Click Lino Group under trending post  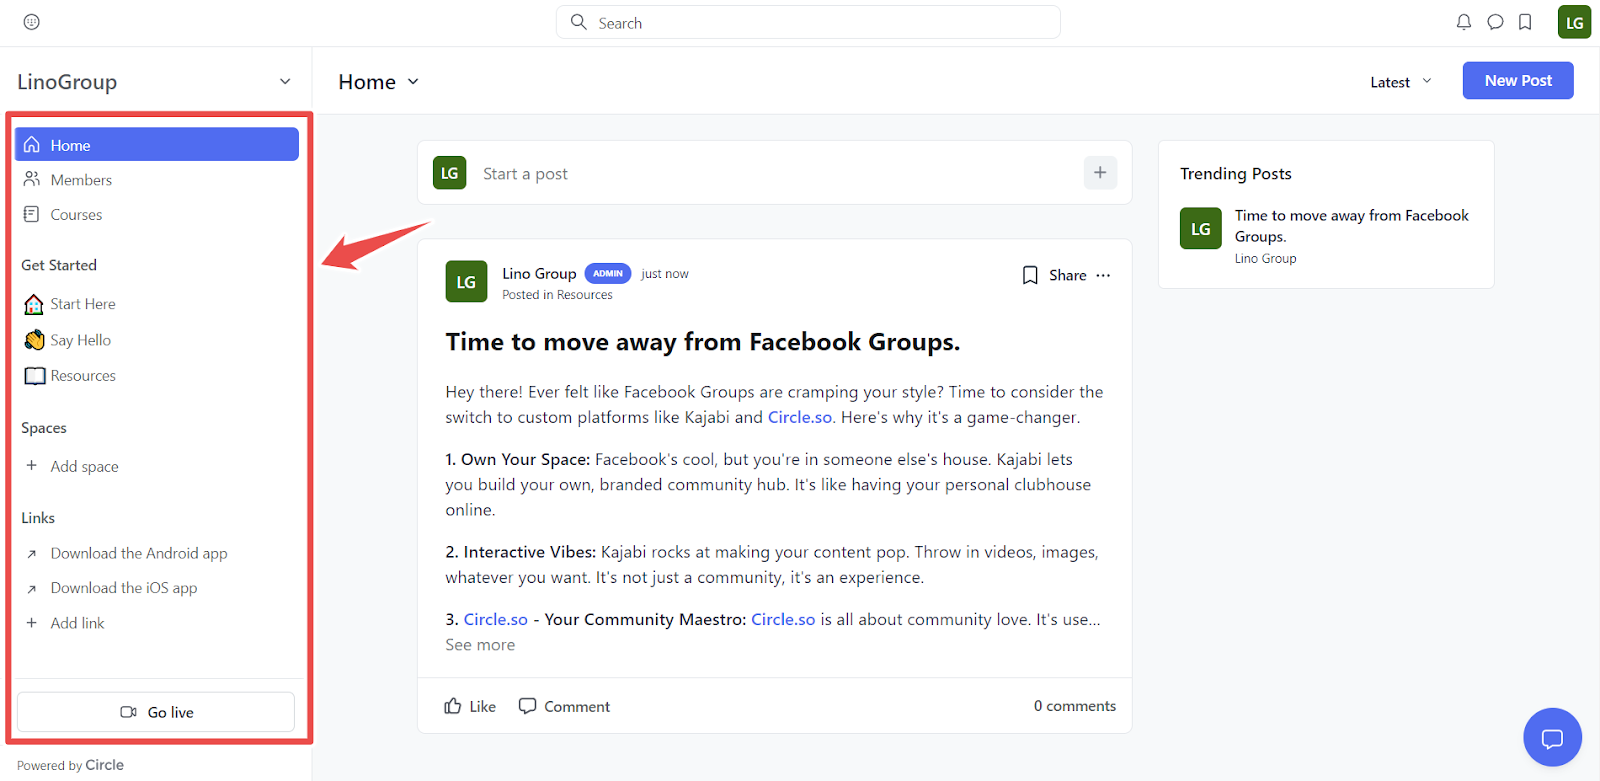pos(1265,258)
